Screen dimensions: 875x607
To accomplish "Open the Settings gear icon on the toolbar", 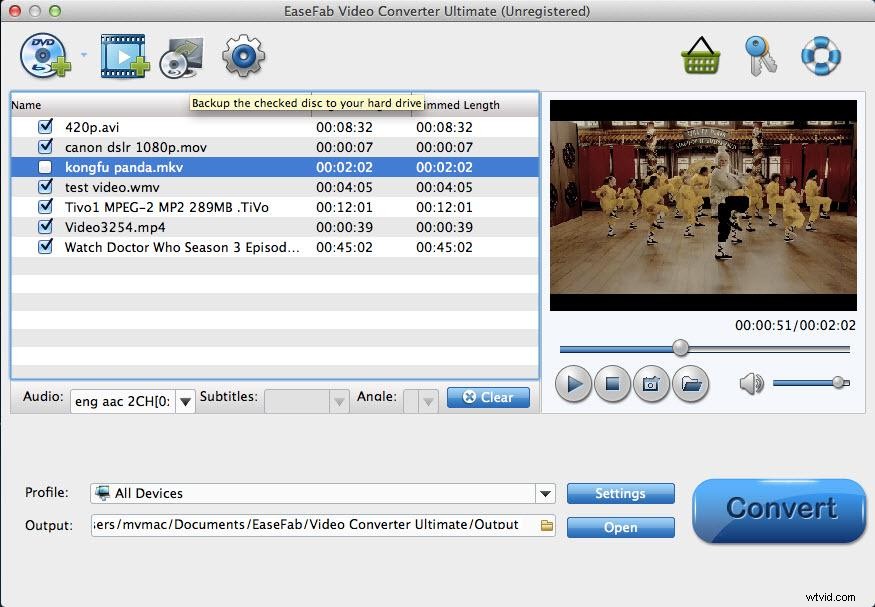I will (x=242, y=56).
